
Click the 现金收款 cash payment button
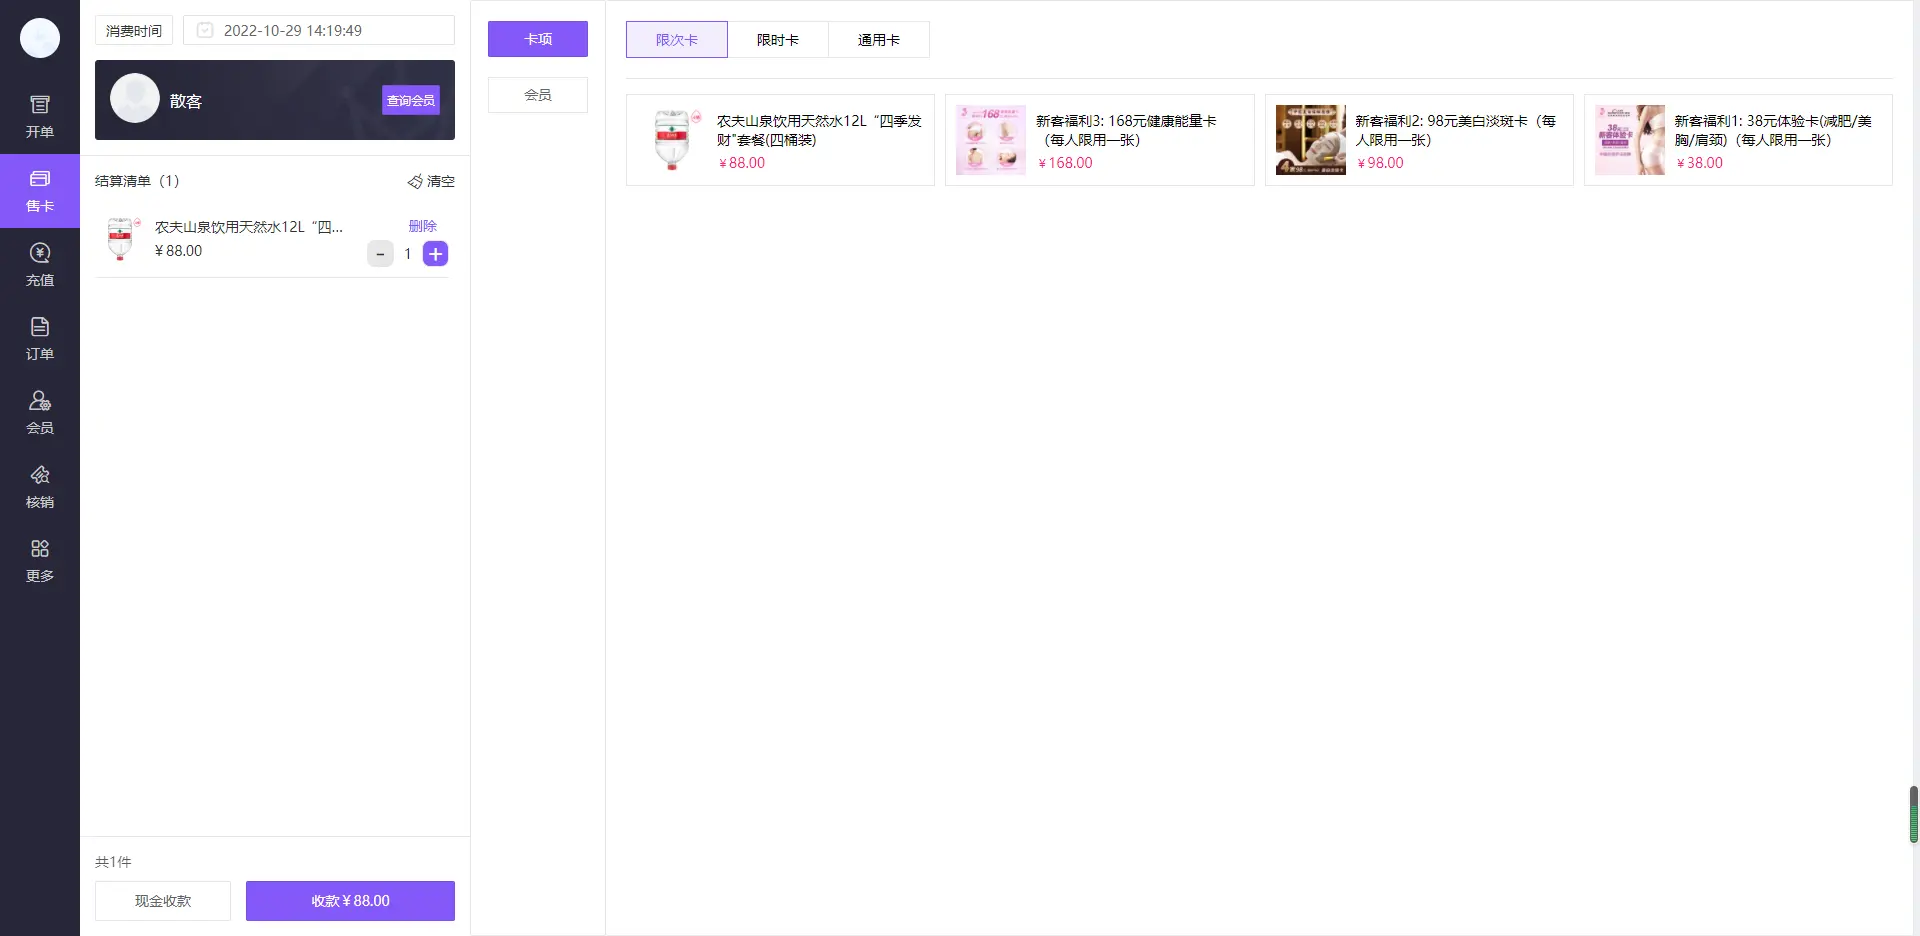point(163,901)
